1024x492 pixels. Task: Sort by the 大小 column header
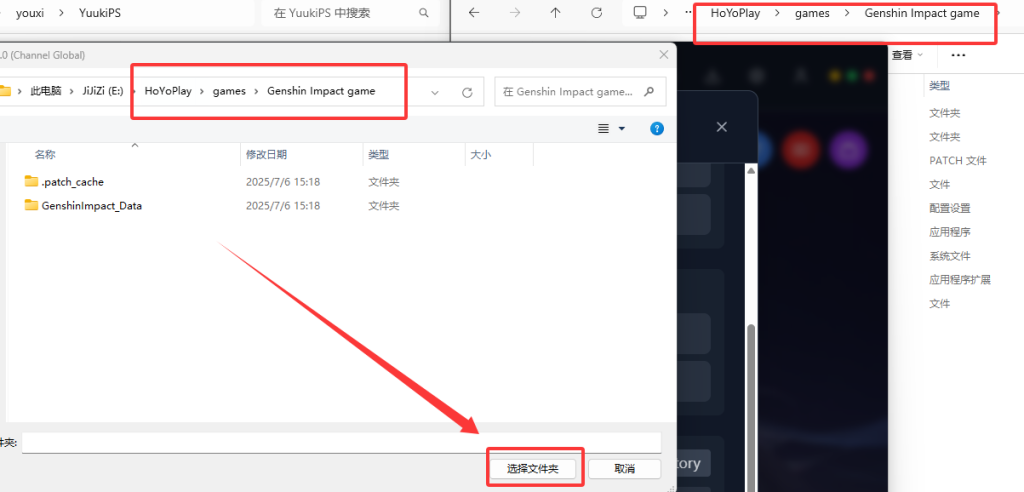481,155
